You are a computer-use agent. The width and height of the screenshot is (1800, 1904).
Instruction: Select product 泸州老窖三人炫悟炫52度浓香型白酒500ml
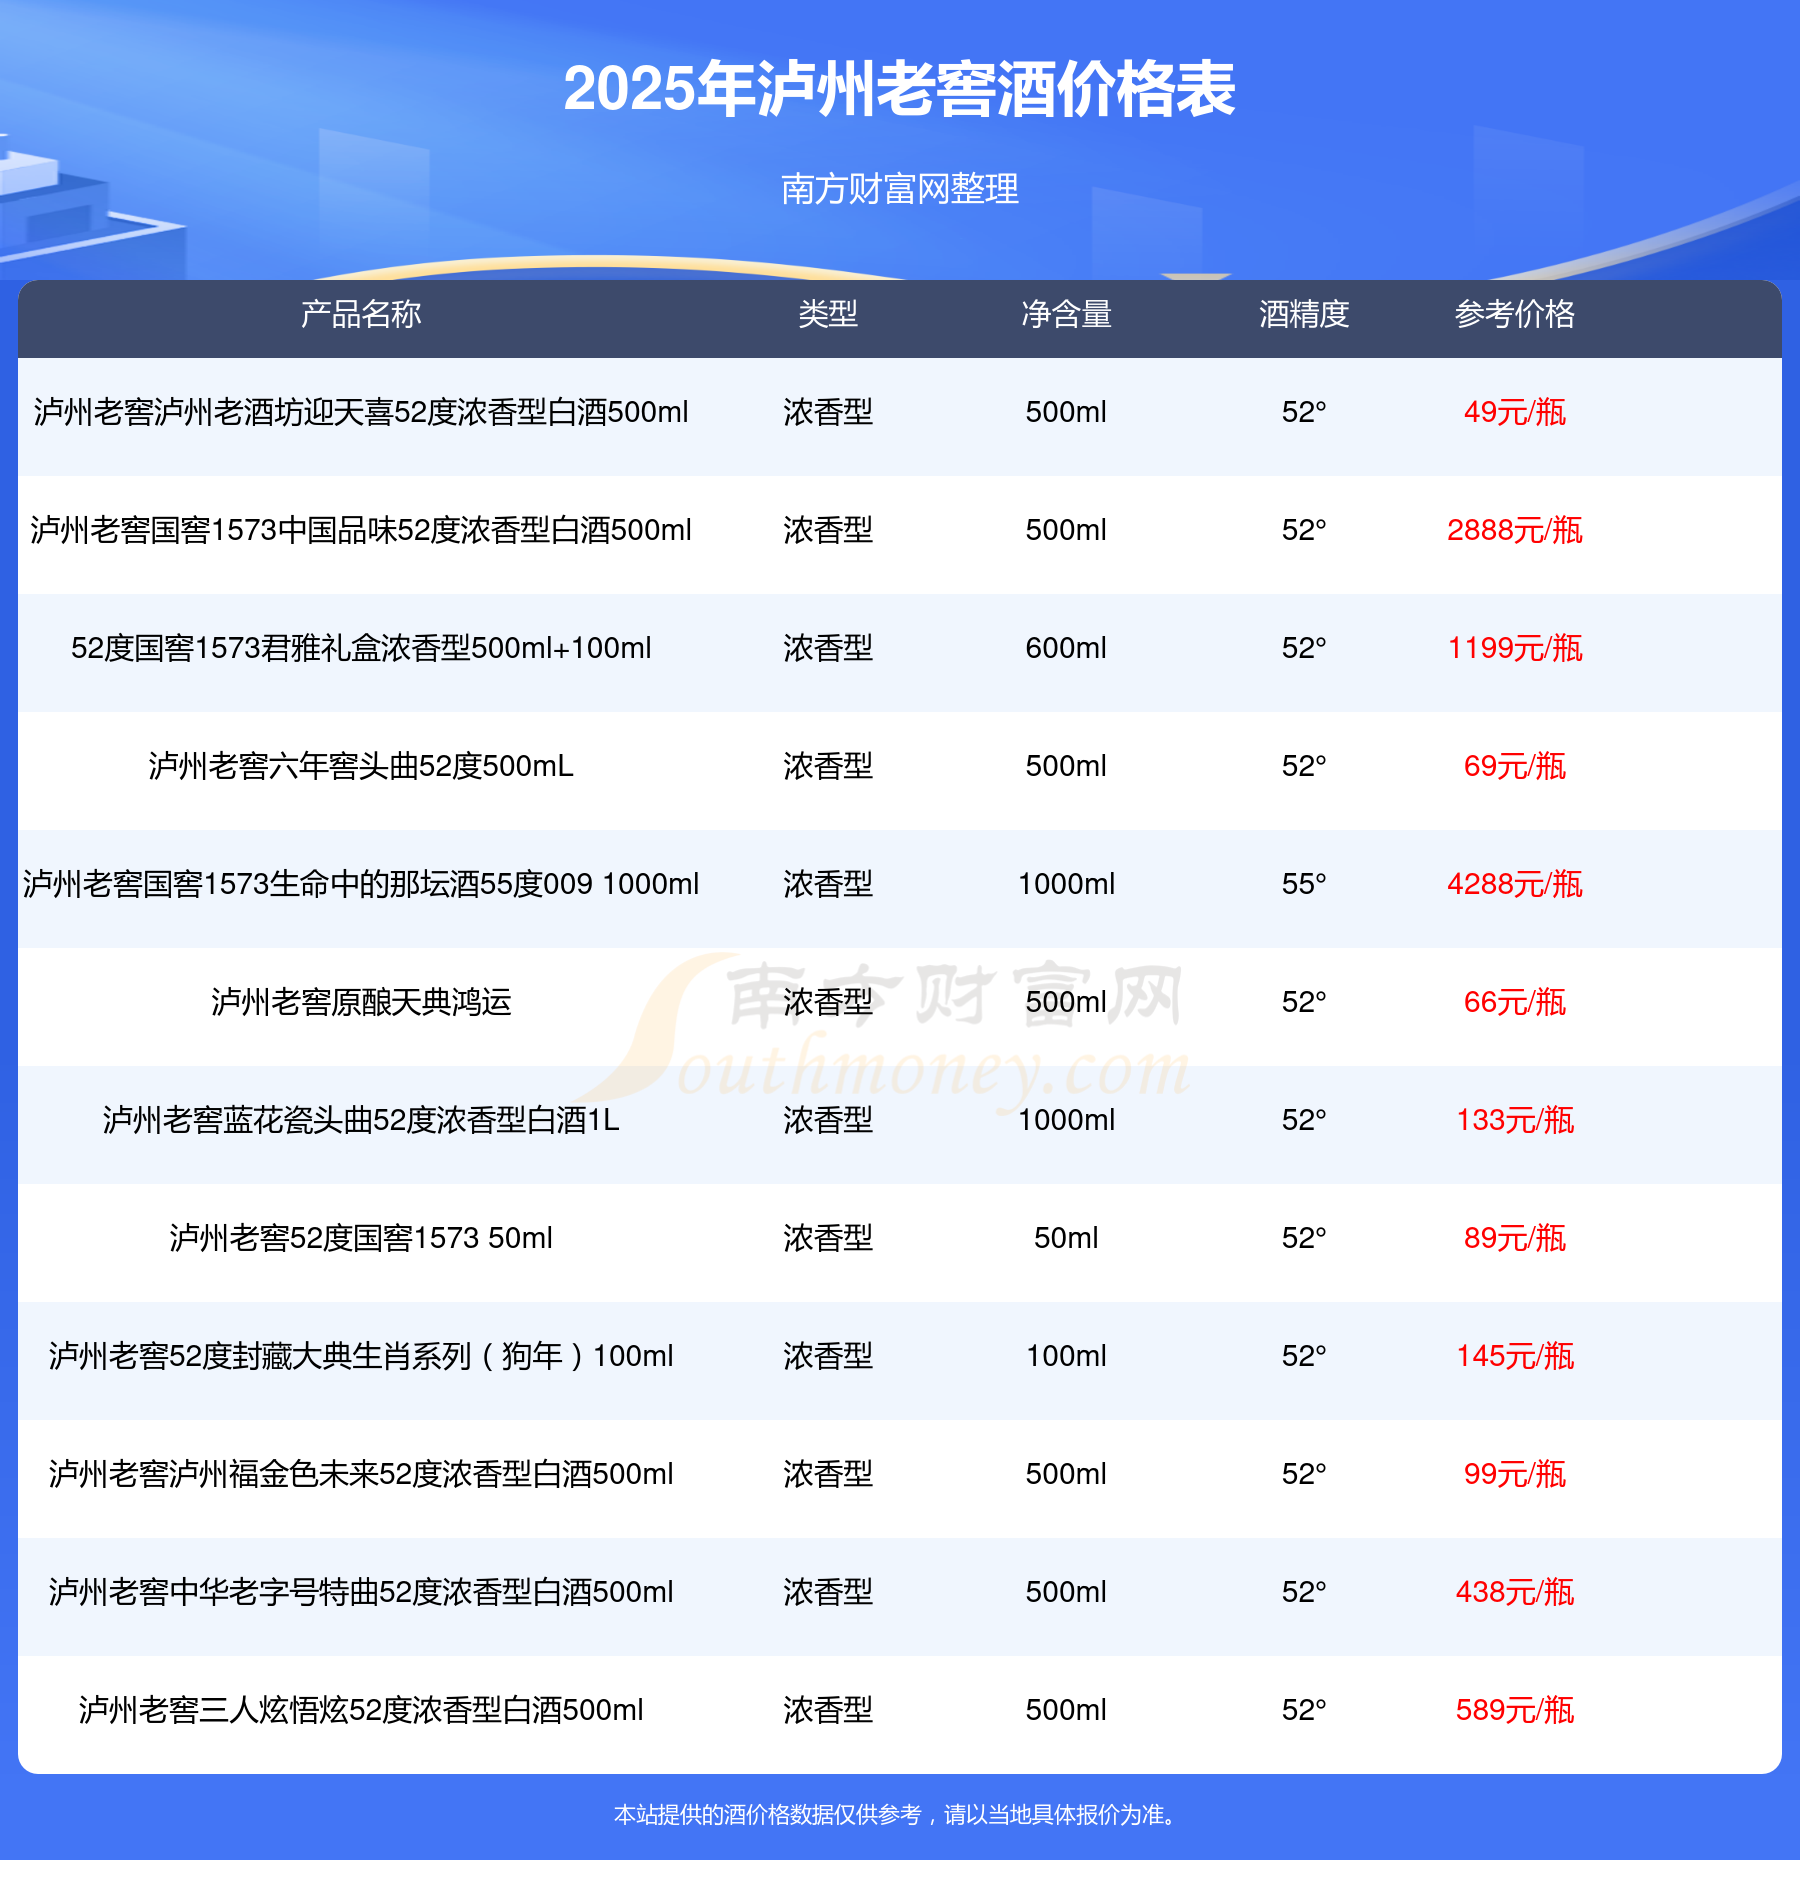click(x=361, y=1710)
